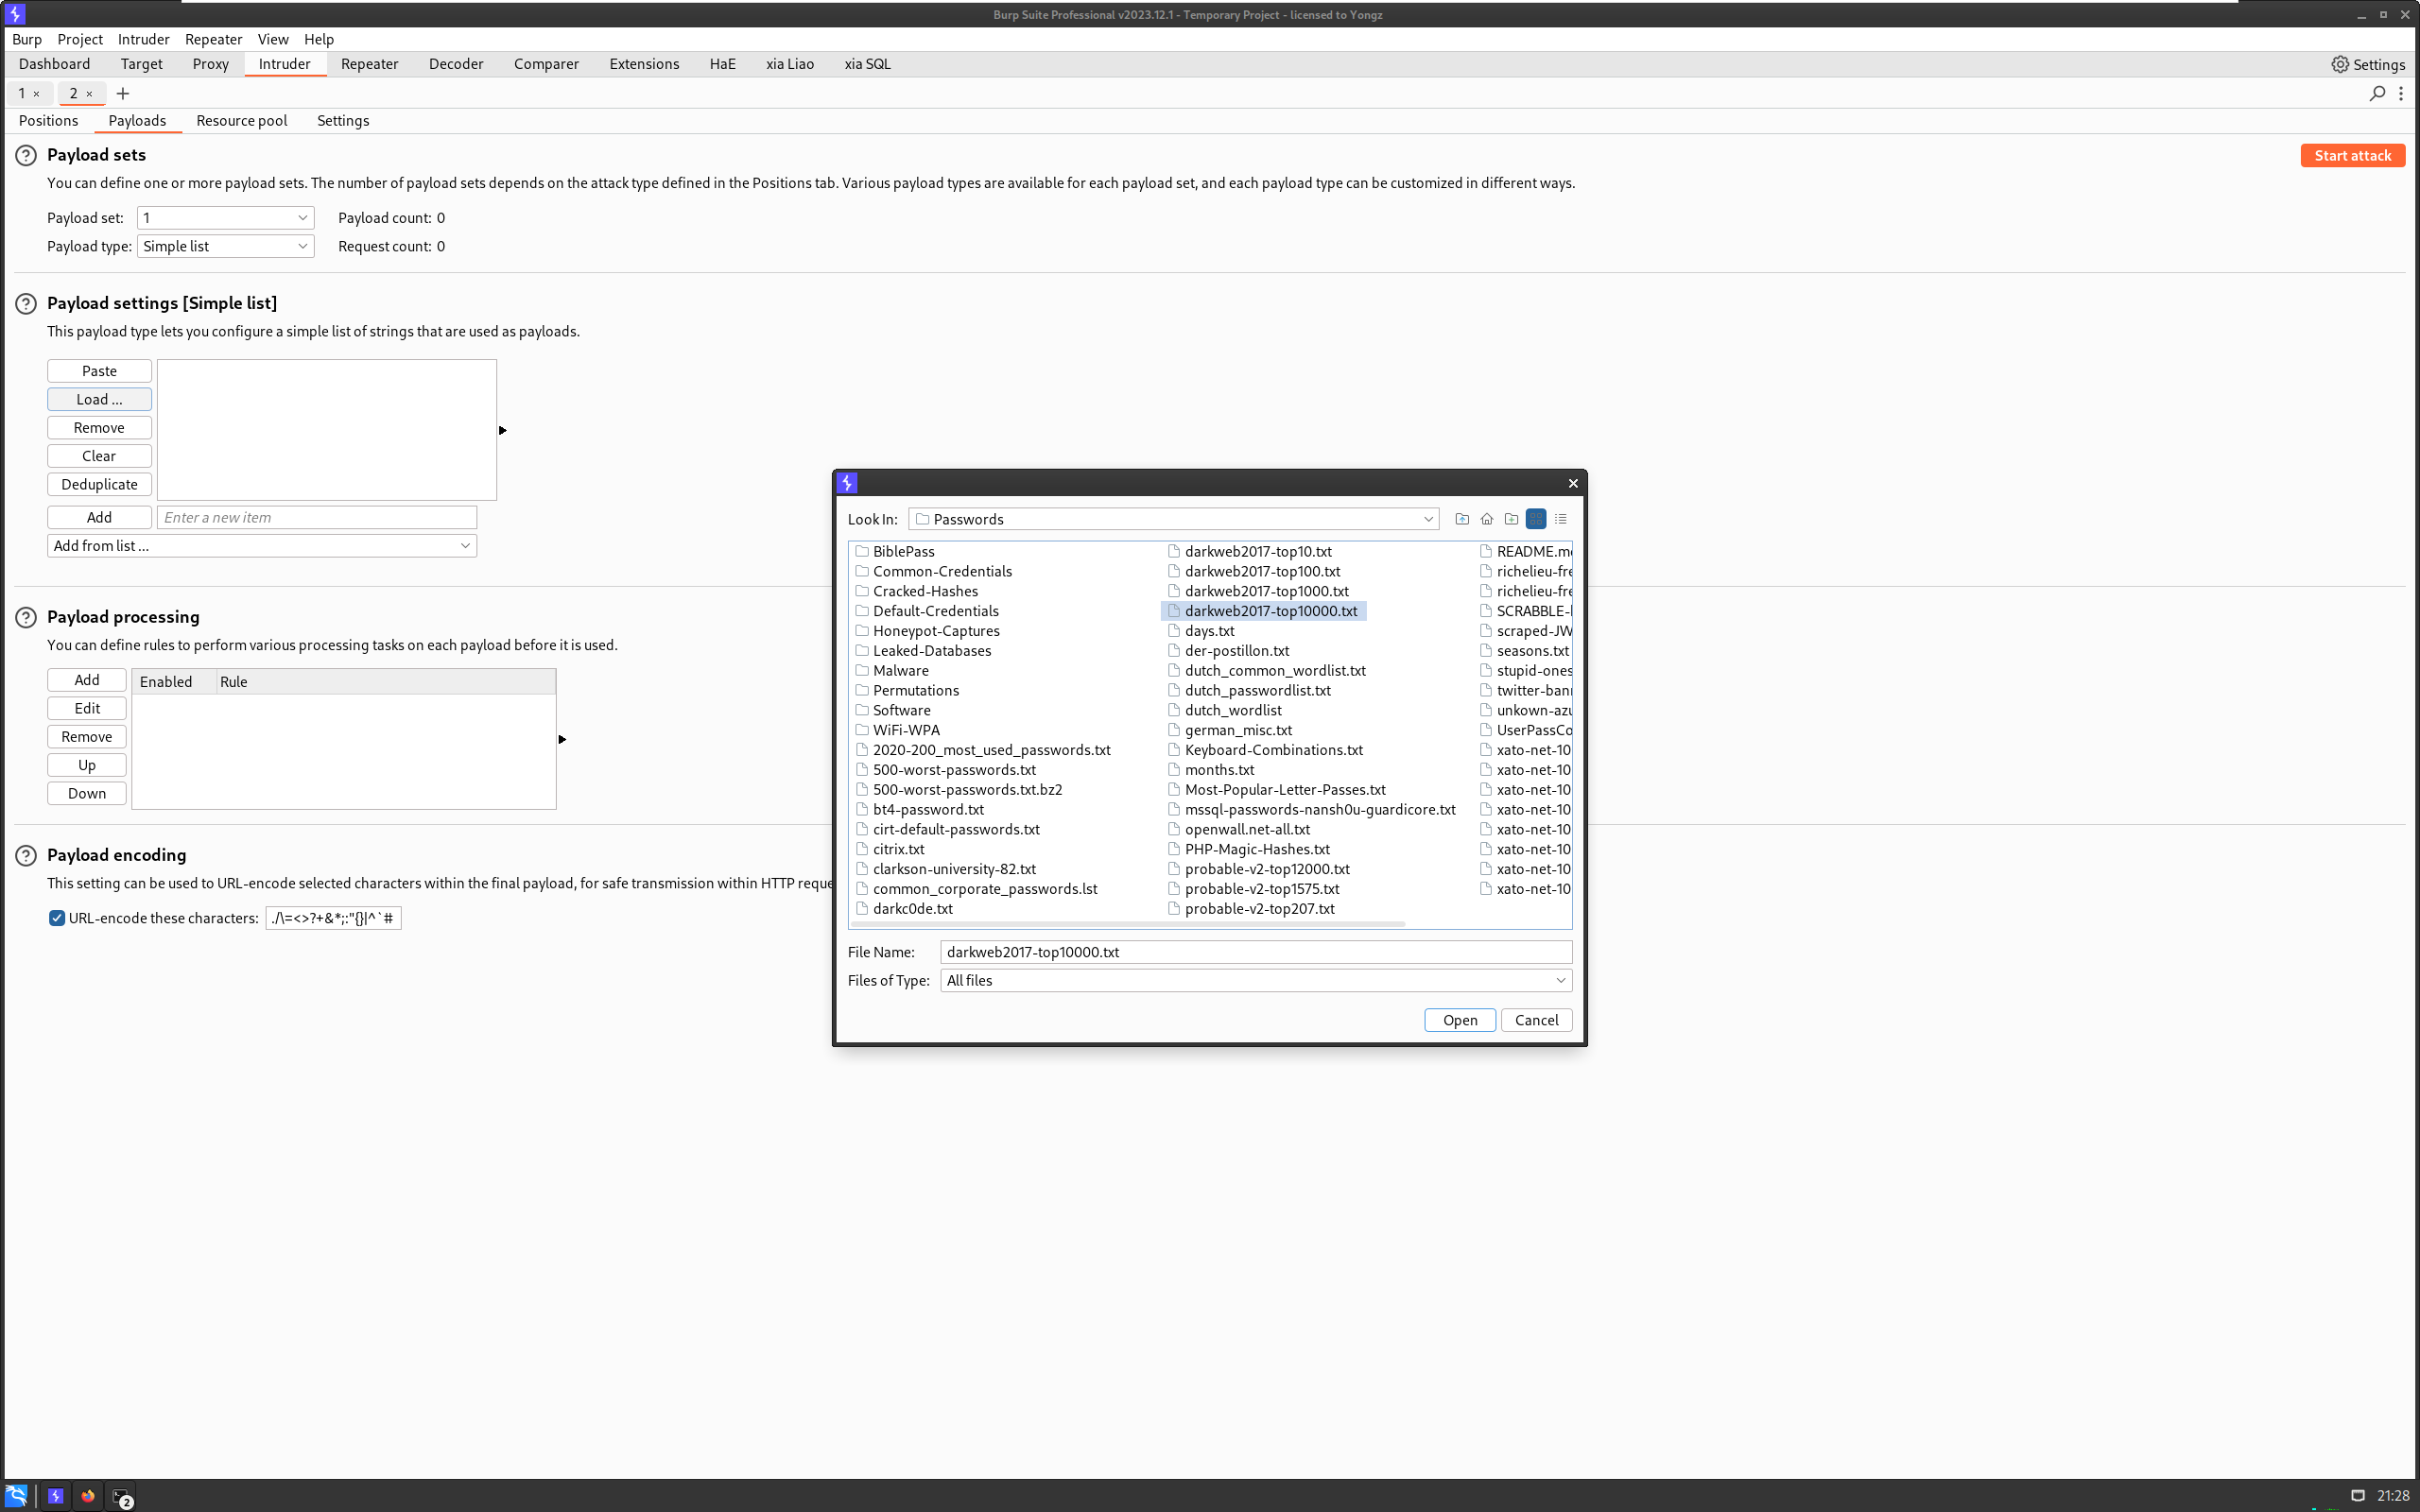
Task: Close Intruder tab 2
Action: 89,94
